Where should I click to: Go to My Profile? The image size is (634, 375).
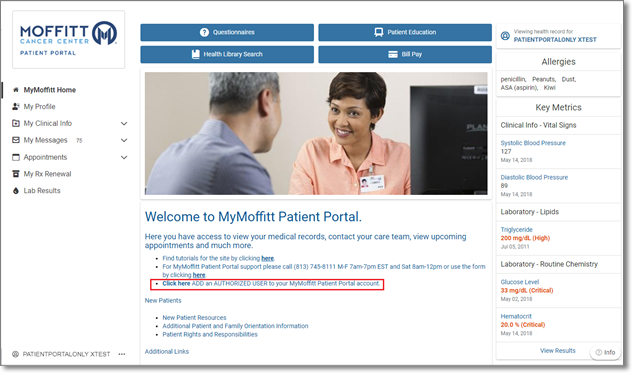[39, 106]
